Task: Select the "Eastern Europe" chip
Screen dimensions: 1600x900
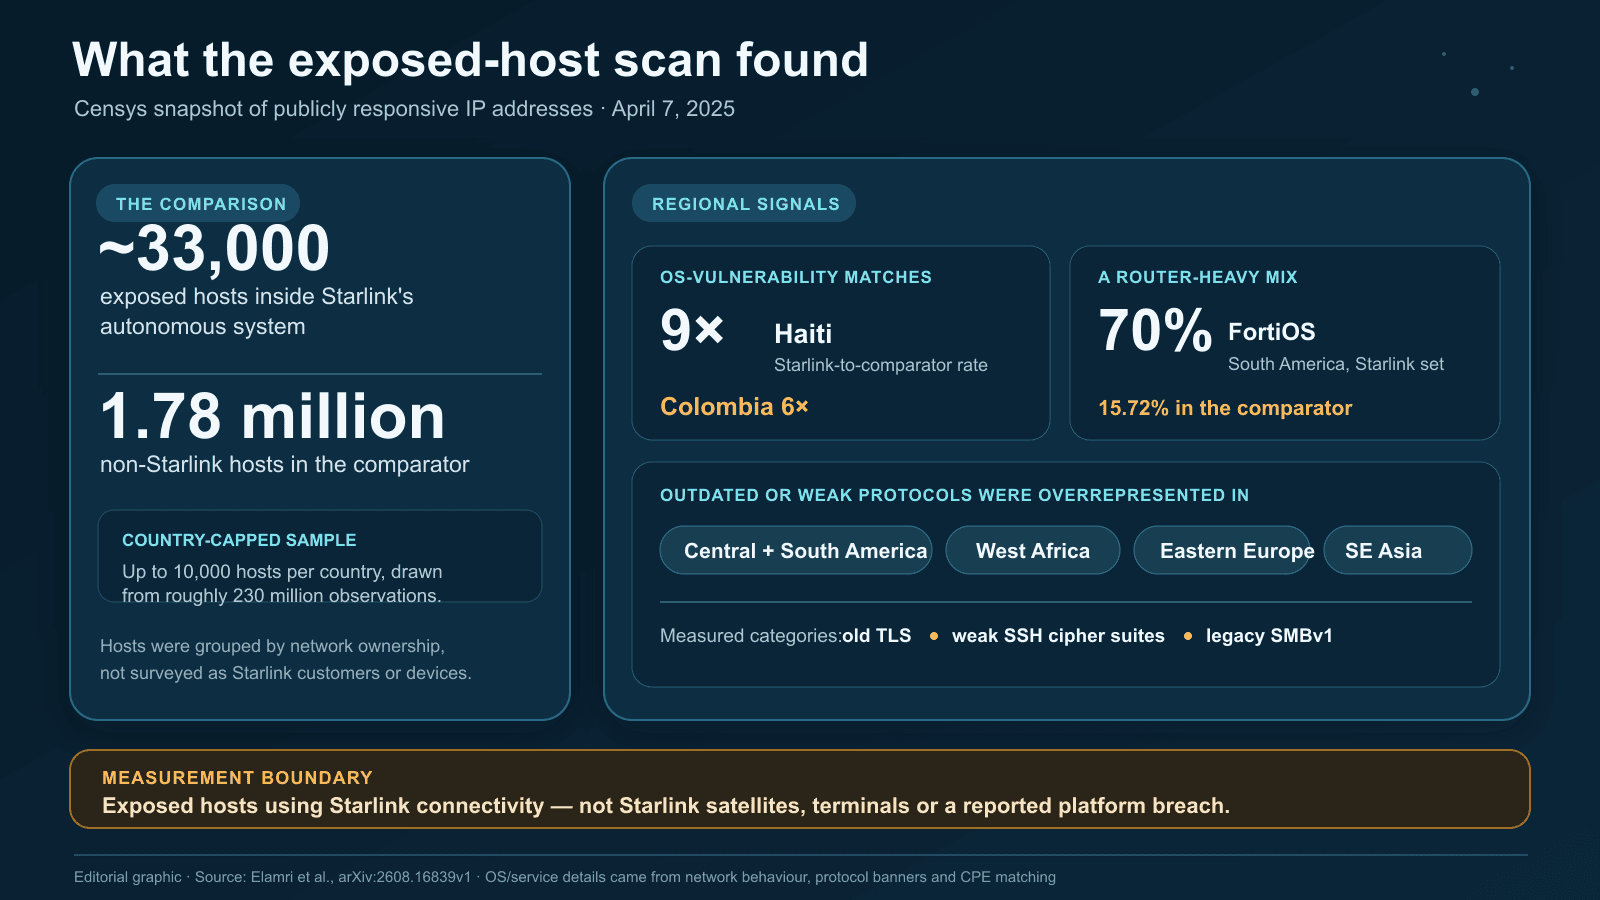Action: coord(1222,550)
